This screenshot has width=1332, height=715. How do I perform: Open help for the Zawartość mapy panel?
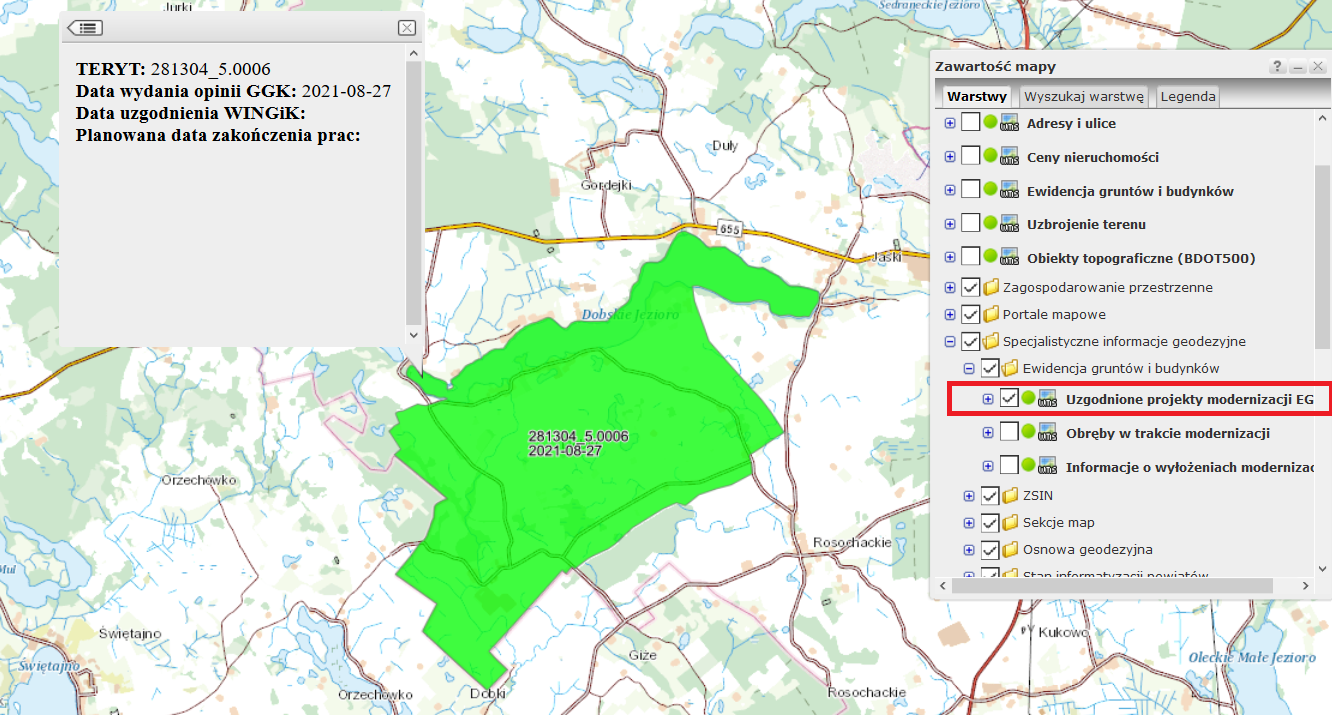click(1277, 67)
